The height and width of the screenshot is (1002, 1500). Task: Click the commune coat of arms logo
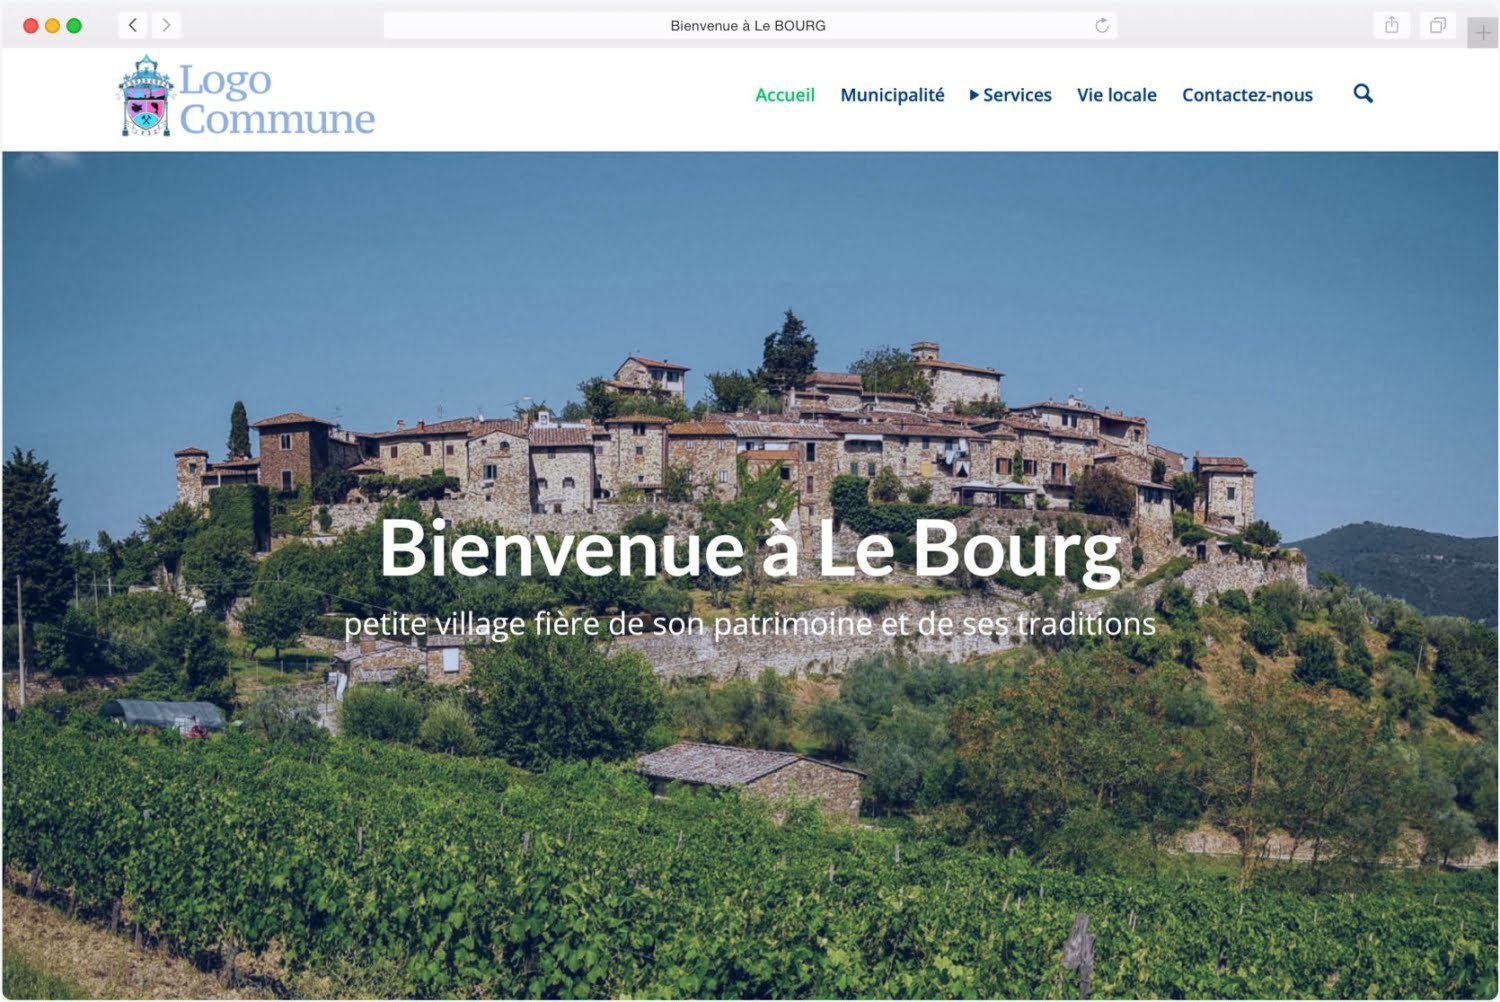tap(146, 96)
